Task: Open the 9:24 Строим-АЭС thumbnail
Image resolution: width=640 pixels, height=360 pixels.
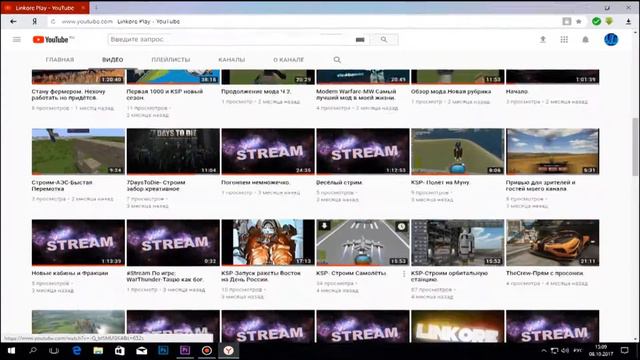Action: [78, 151]
